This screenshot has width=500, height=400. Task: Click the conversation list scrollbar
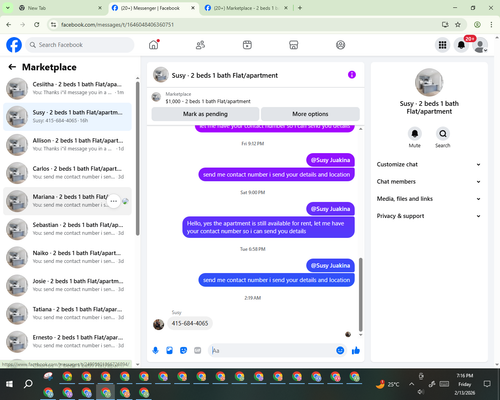click(x=137, y=159)
